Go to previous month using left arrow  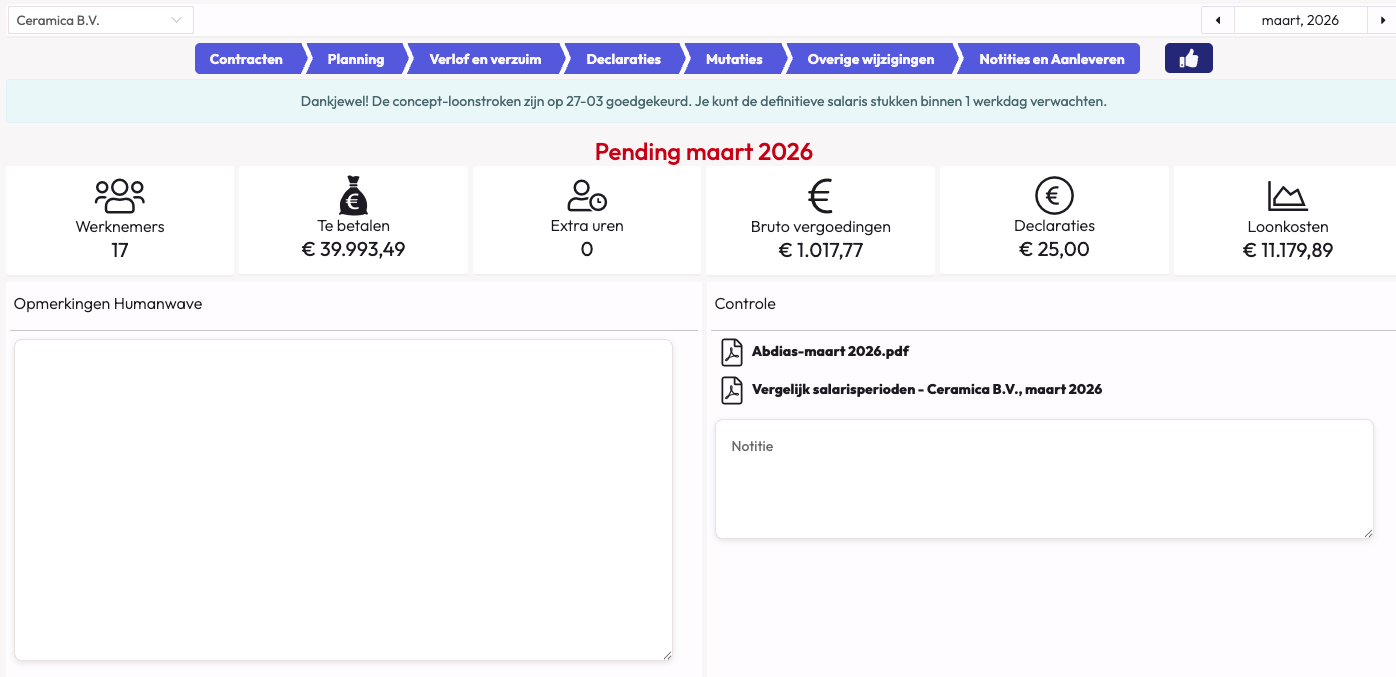pos(1217,20)
